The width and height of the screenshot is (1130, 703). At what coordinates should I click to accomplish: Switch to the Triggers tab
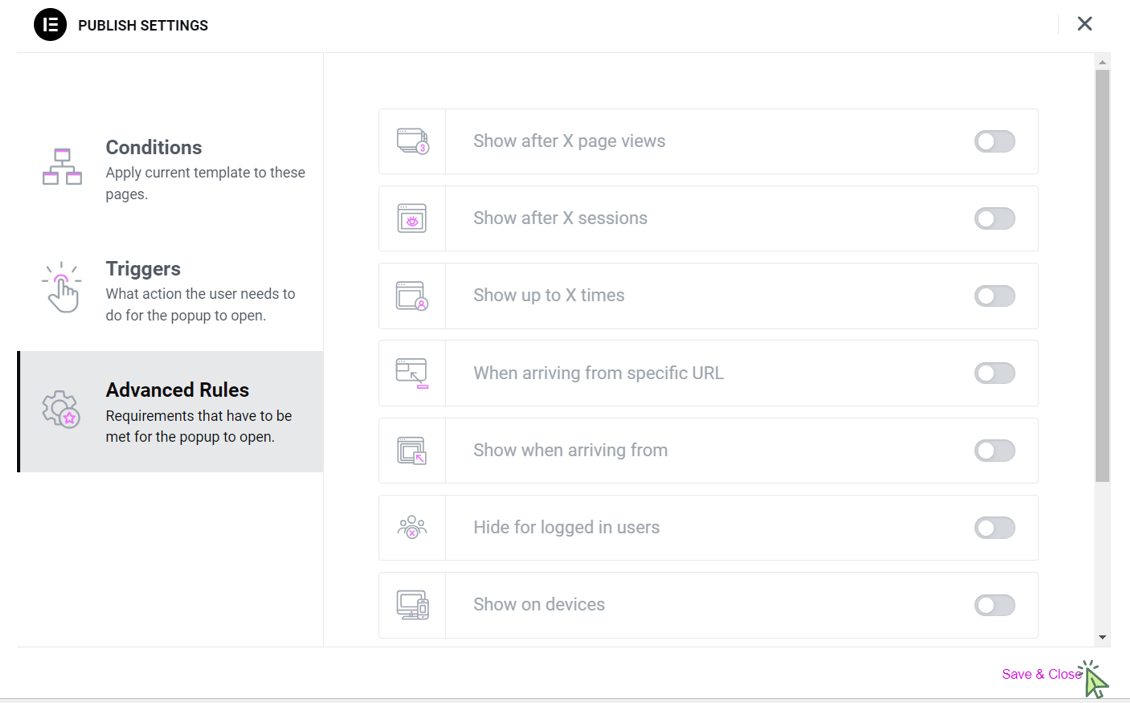pyautogui.click(x=170, y=291)
